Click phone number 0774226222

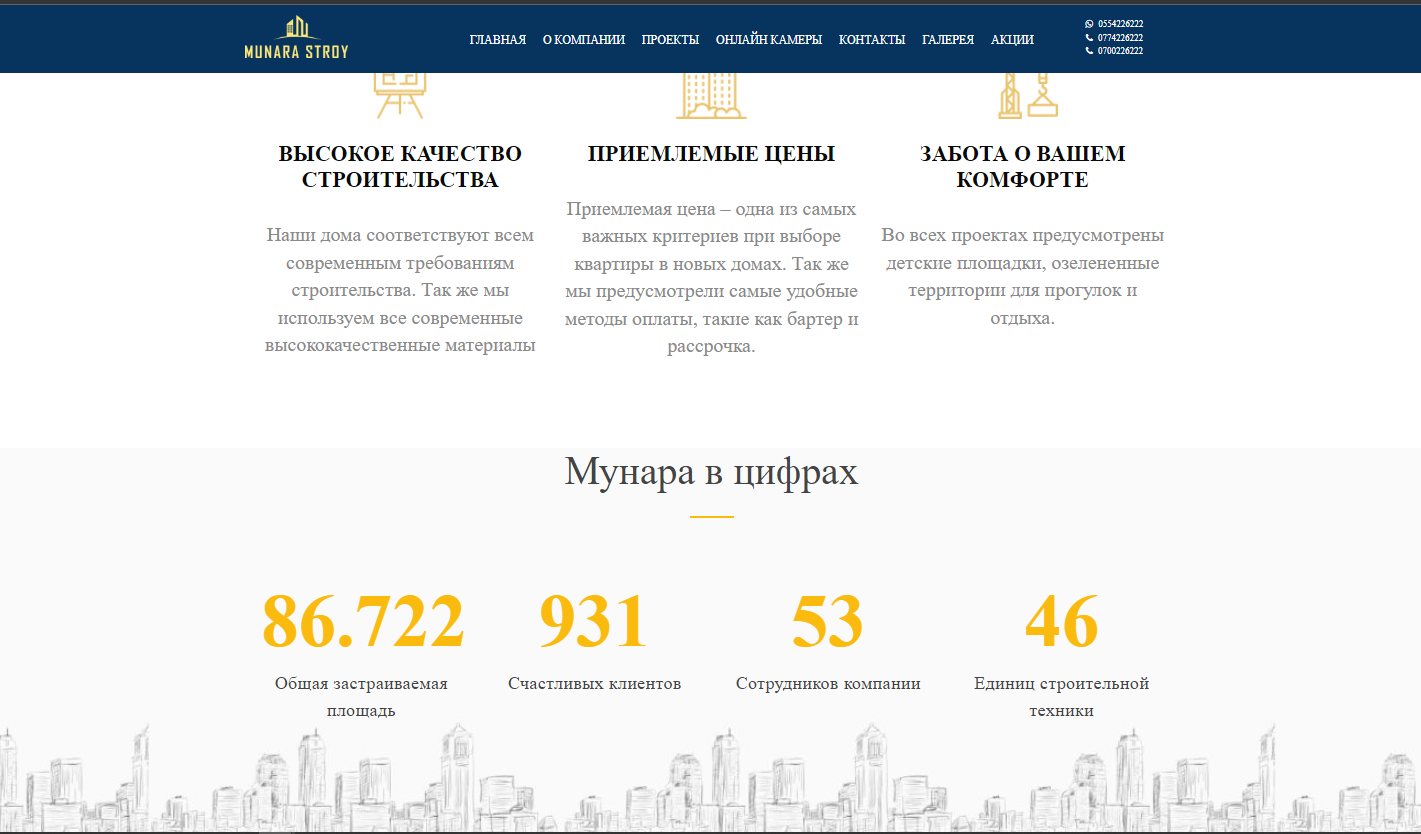(1120, 37)
